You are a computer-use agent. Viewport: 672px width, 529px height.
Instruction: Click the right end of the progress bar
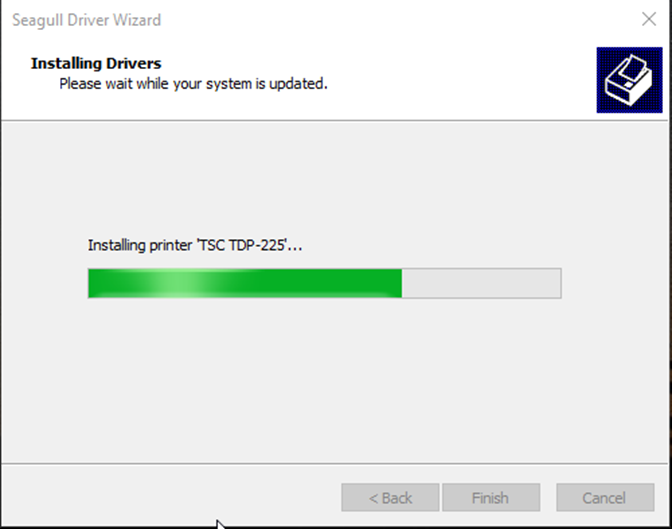click(555, 283)
